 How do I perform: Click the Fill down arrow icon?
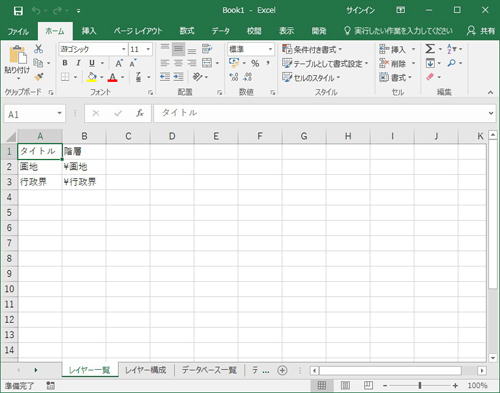click(430, 63)
